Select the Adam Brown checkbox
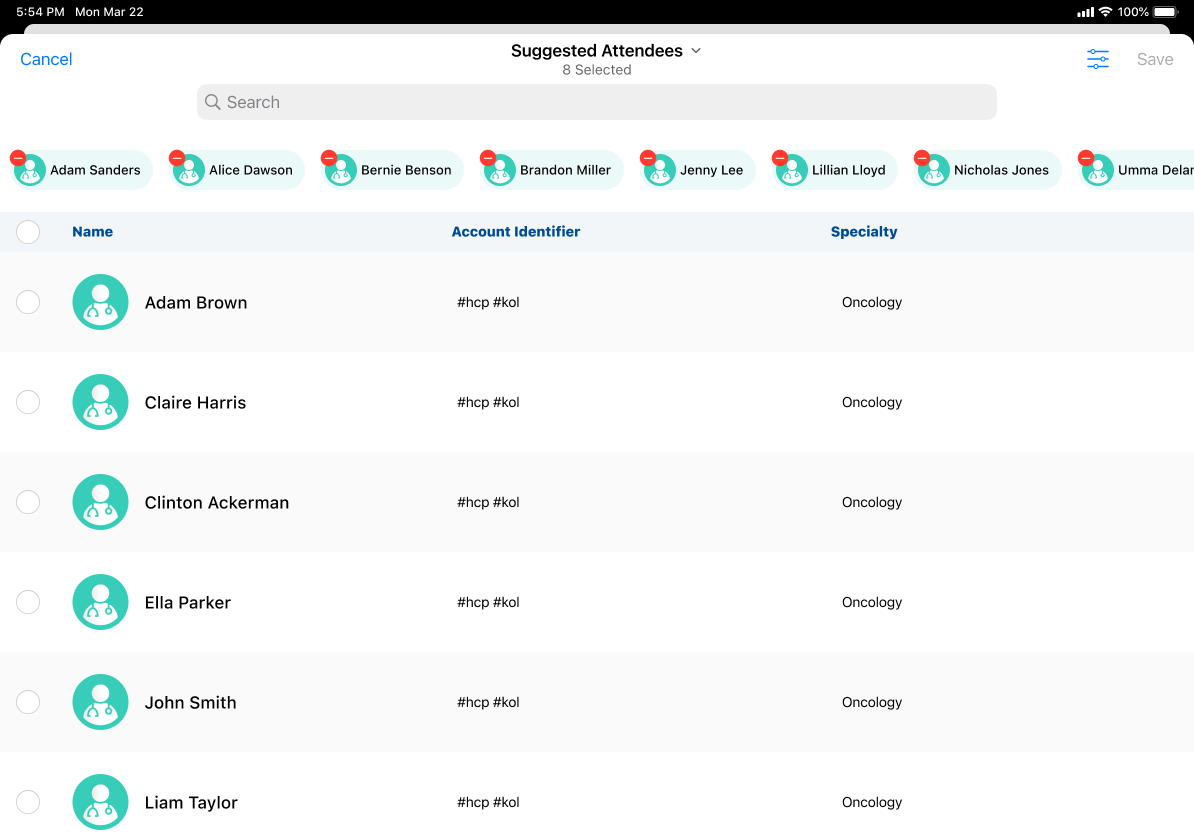The width and height of the screenshot is (1194, 834). pyautogui.click(x=28, y=302)
